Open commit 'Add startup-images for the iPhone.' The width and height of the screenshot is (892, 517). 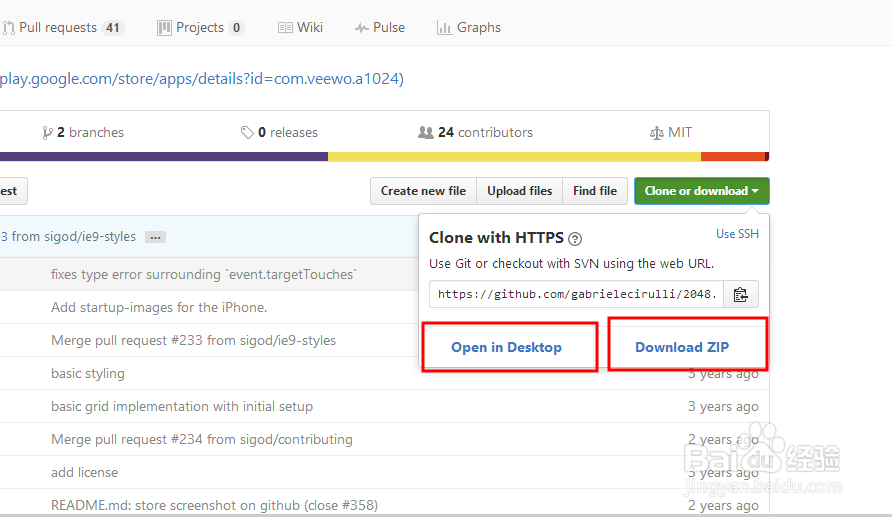coord(159,307)
